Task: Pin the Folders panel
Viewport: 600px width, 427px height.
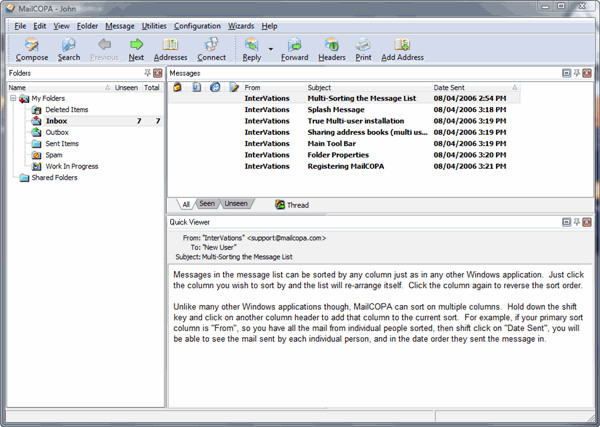Action: pyautogui.click(x=147, y=73)
